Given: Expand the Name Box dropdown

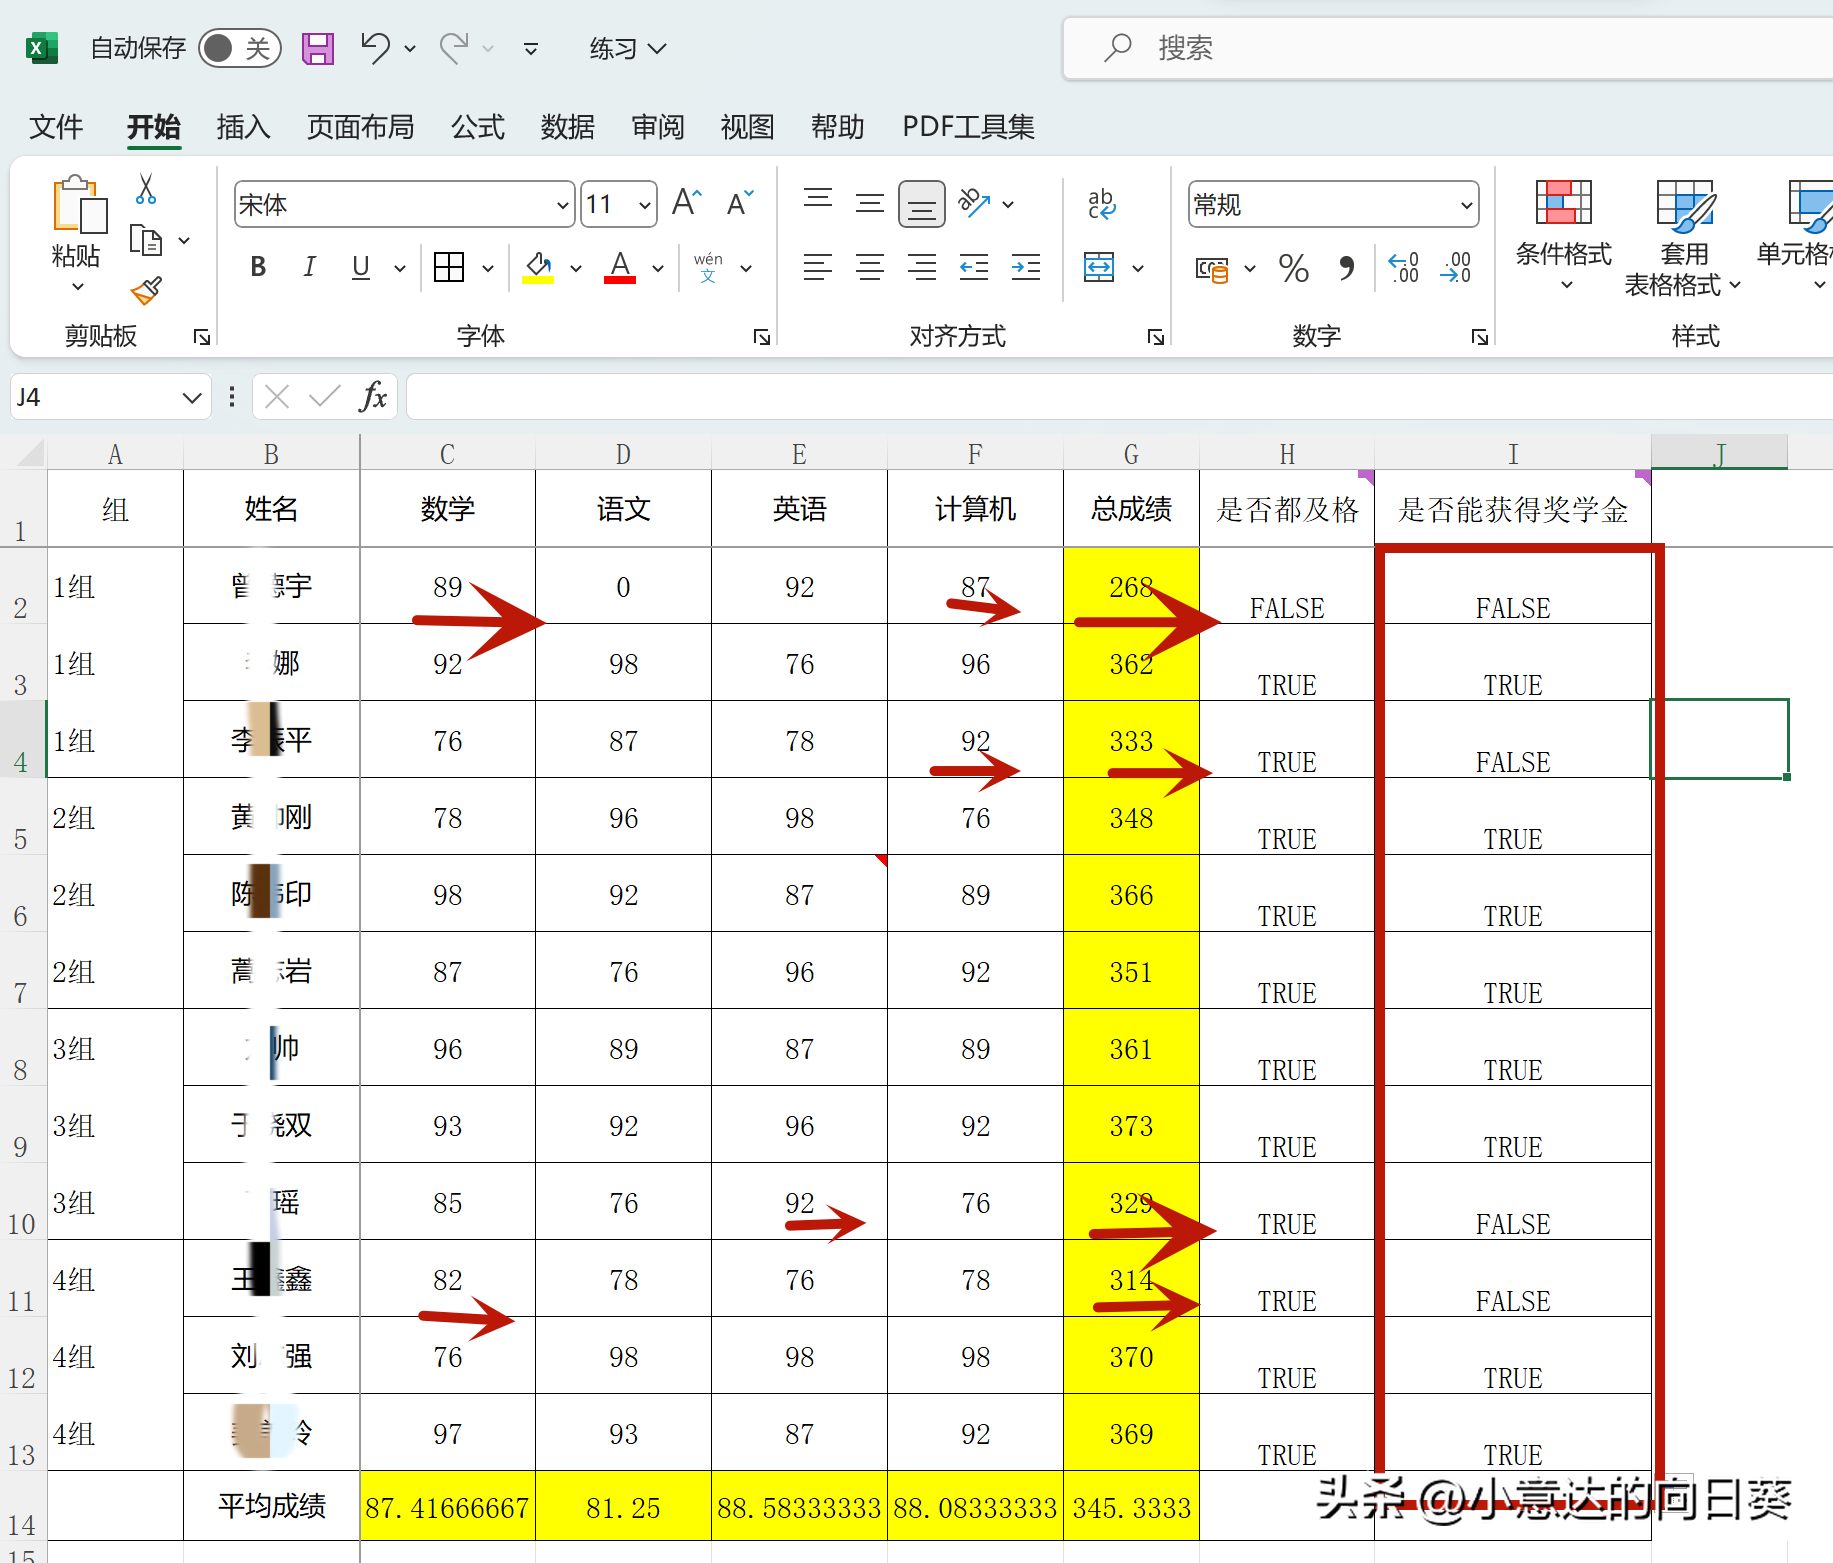Looking at the screenshot, I should (x=192, y=397).
